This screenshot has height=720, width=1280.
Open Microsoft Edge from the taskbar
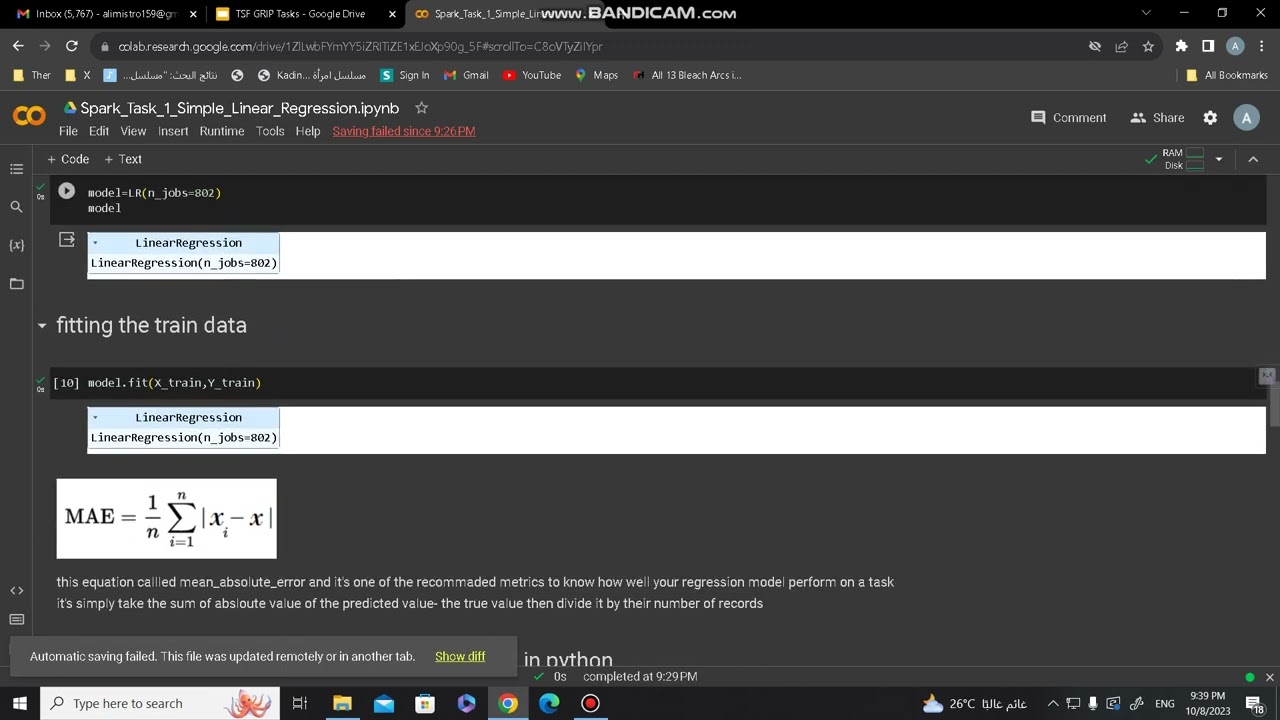(x=549, y=703)
